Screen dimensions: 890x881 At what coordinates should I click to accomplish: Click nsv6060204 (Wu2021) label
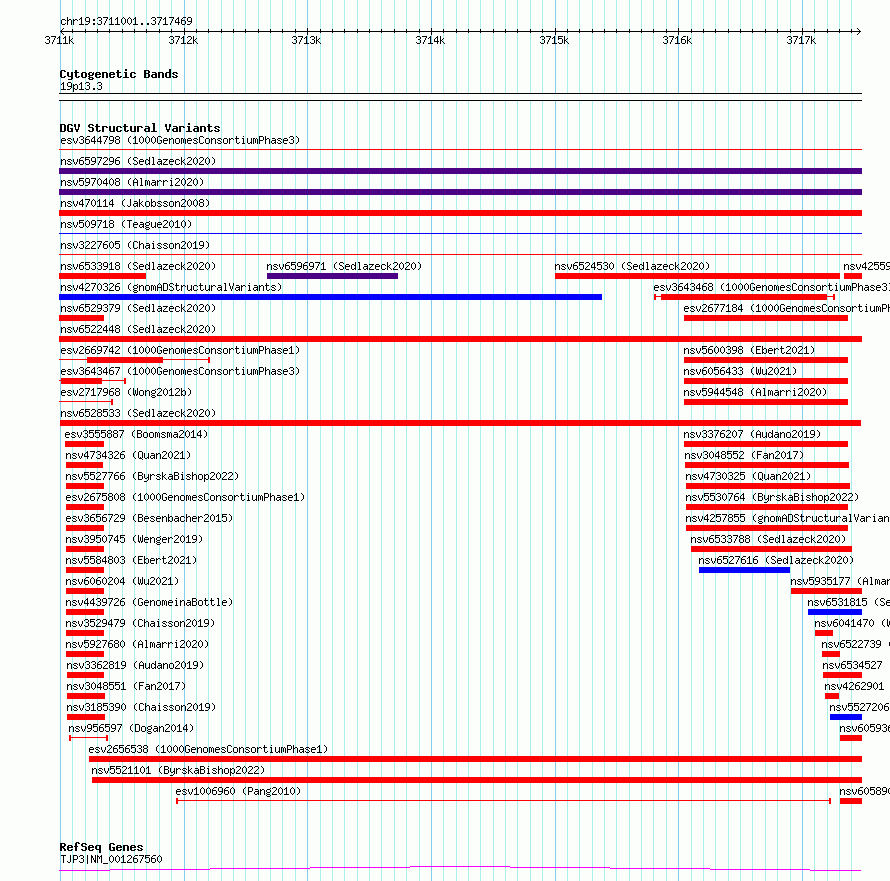[122, 581]
